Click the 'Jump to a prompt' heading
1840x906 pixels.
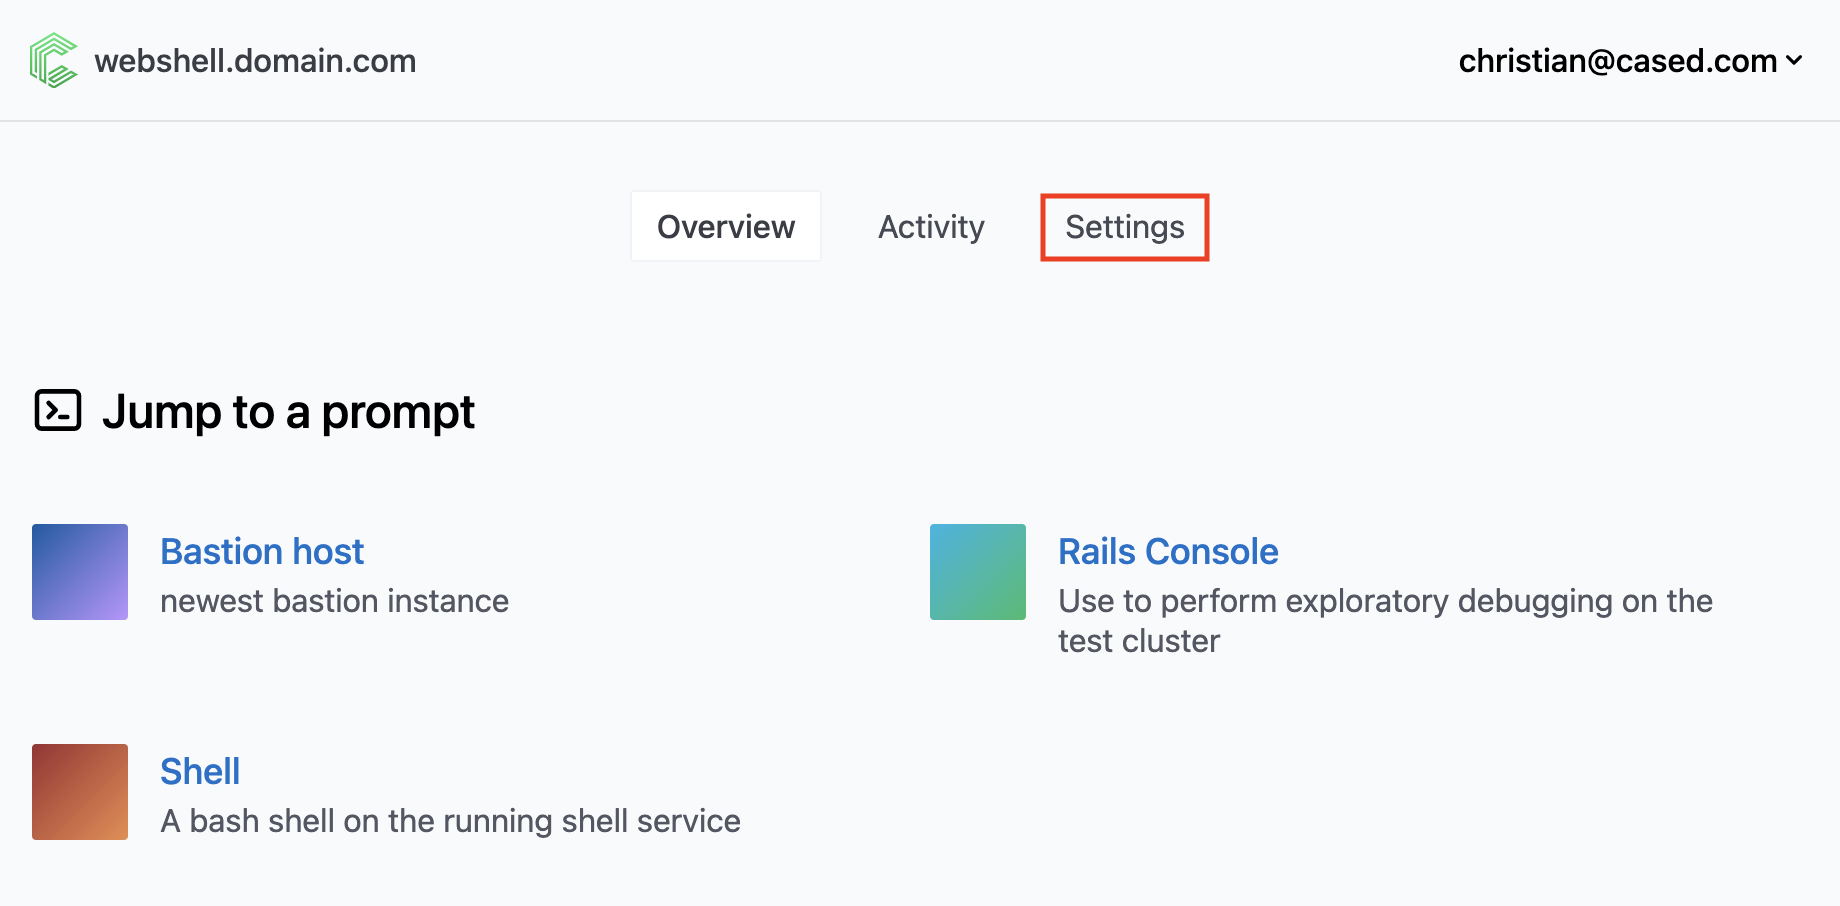pos(288,412)
